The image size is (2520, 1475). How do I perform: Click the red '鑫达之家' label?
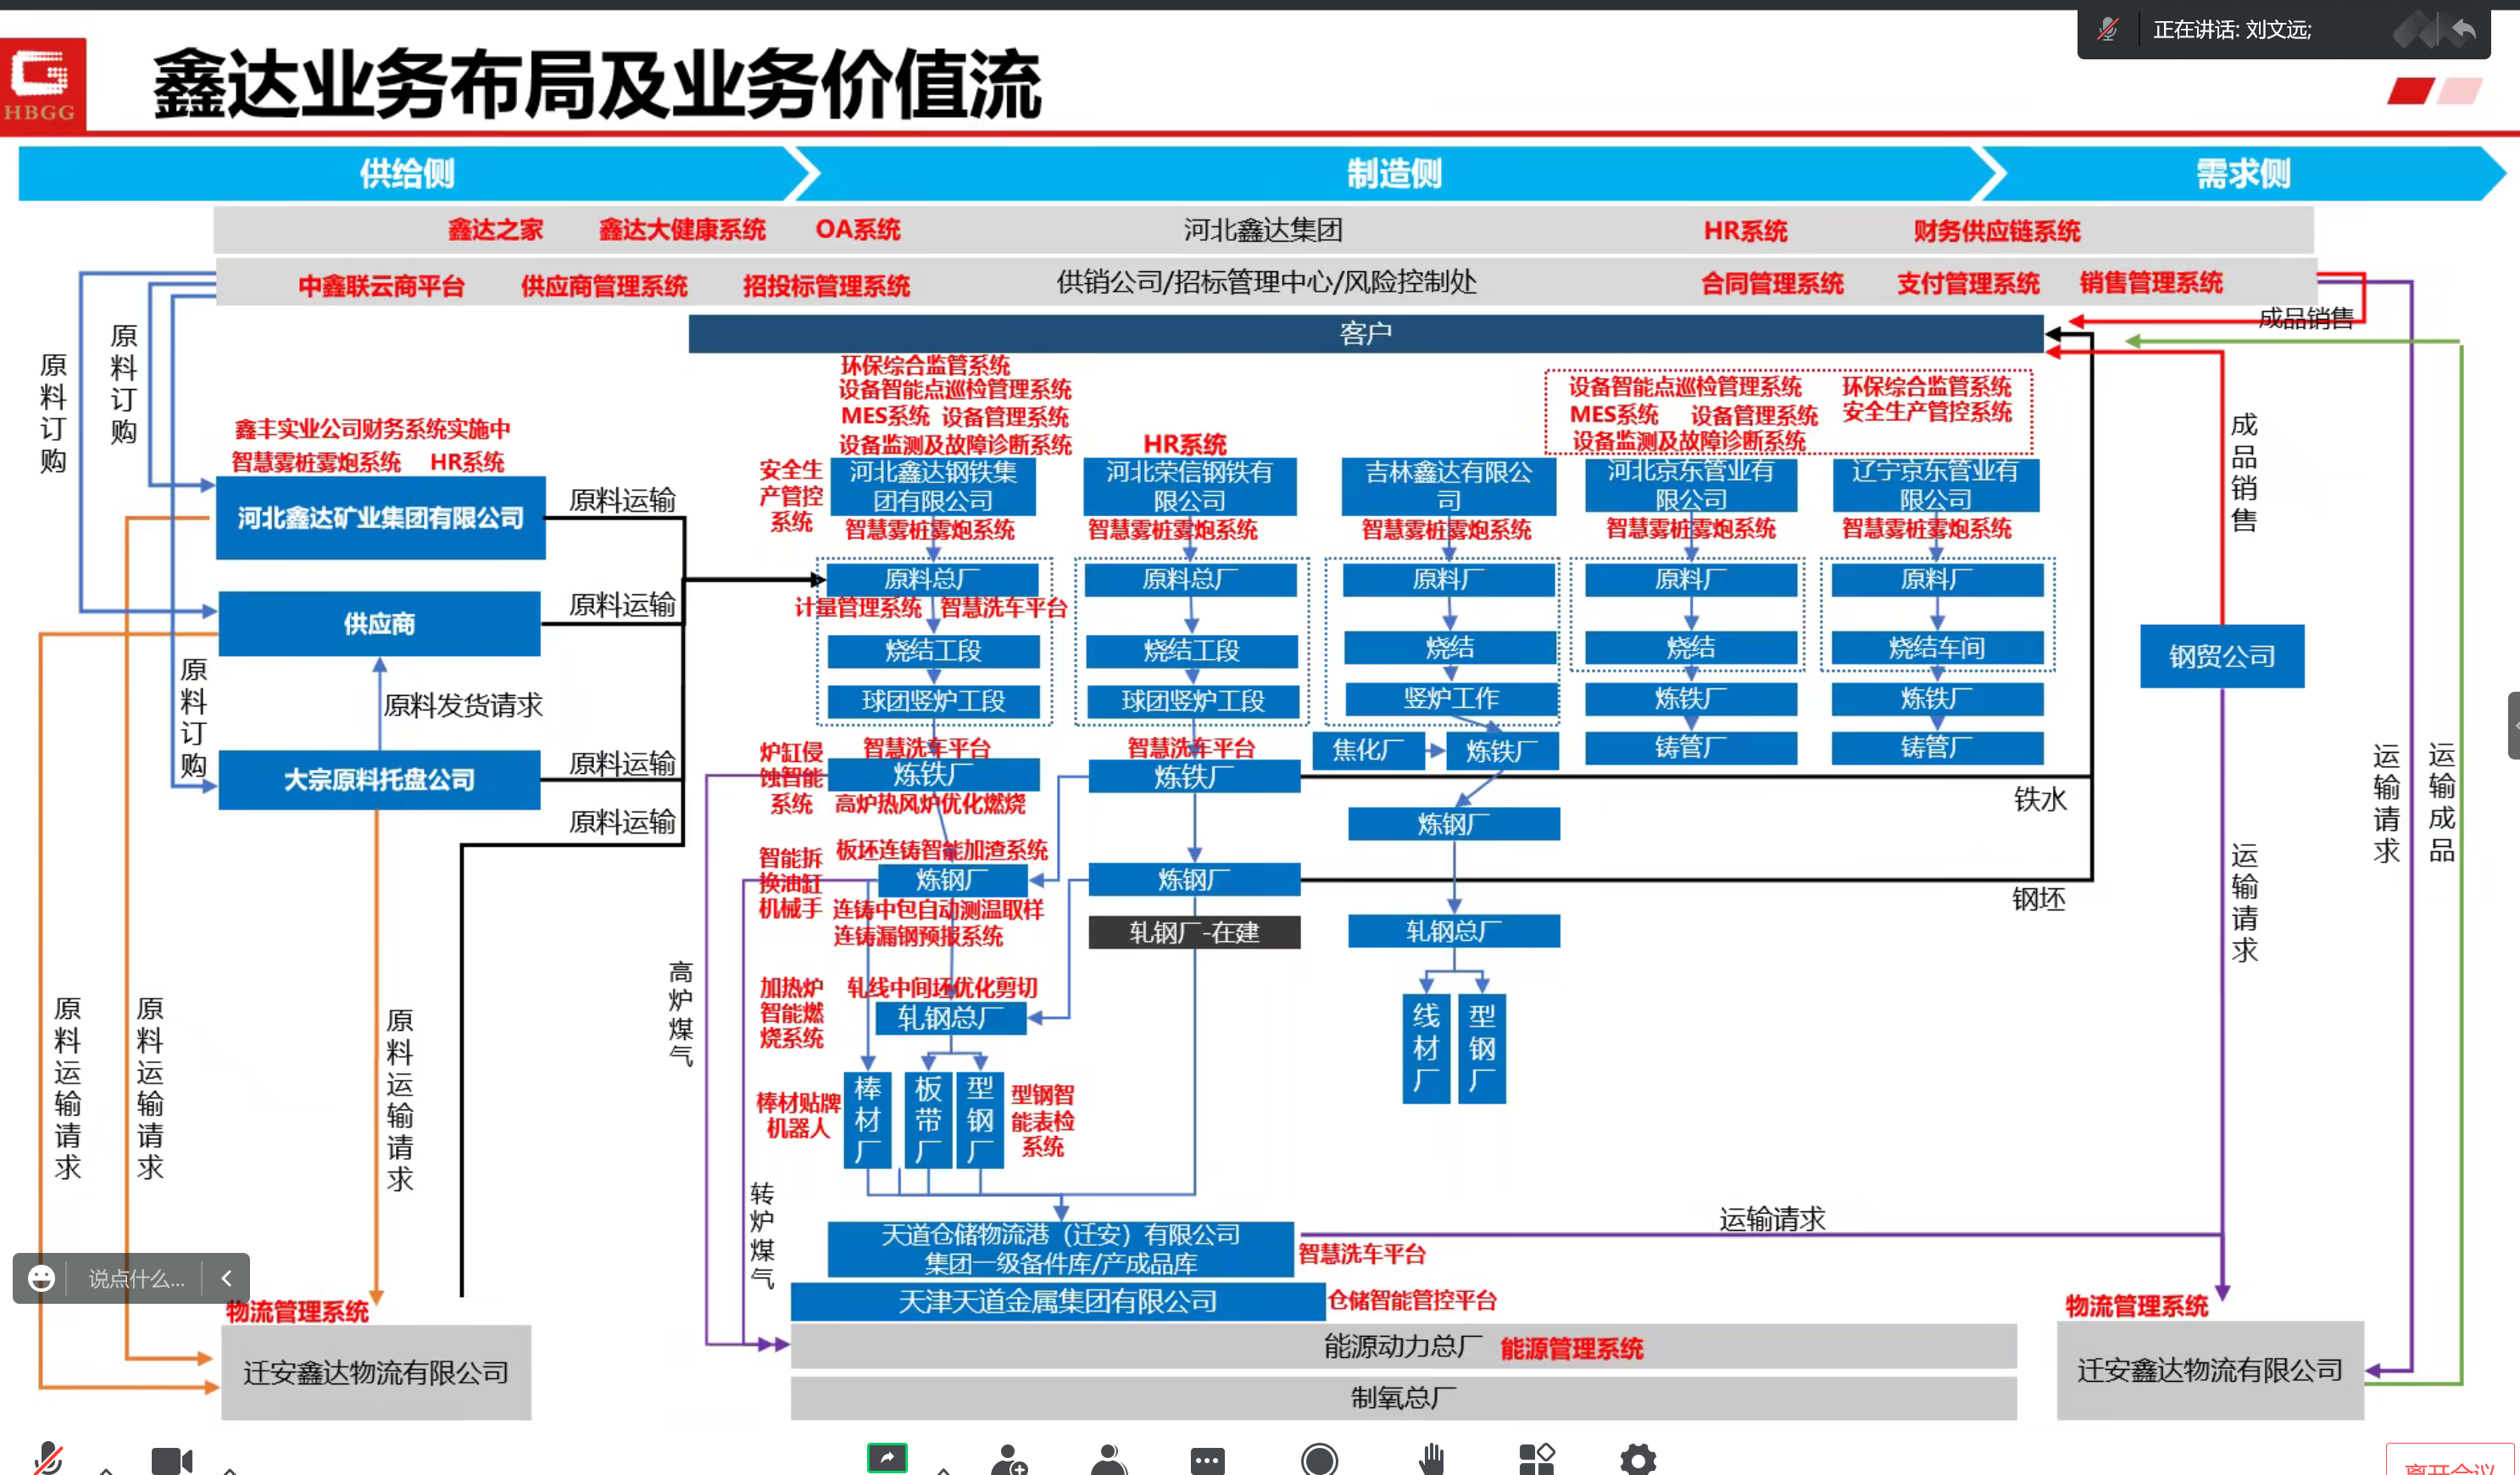coord(495,230)
